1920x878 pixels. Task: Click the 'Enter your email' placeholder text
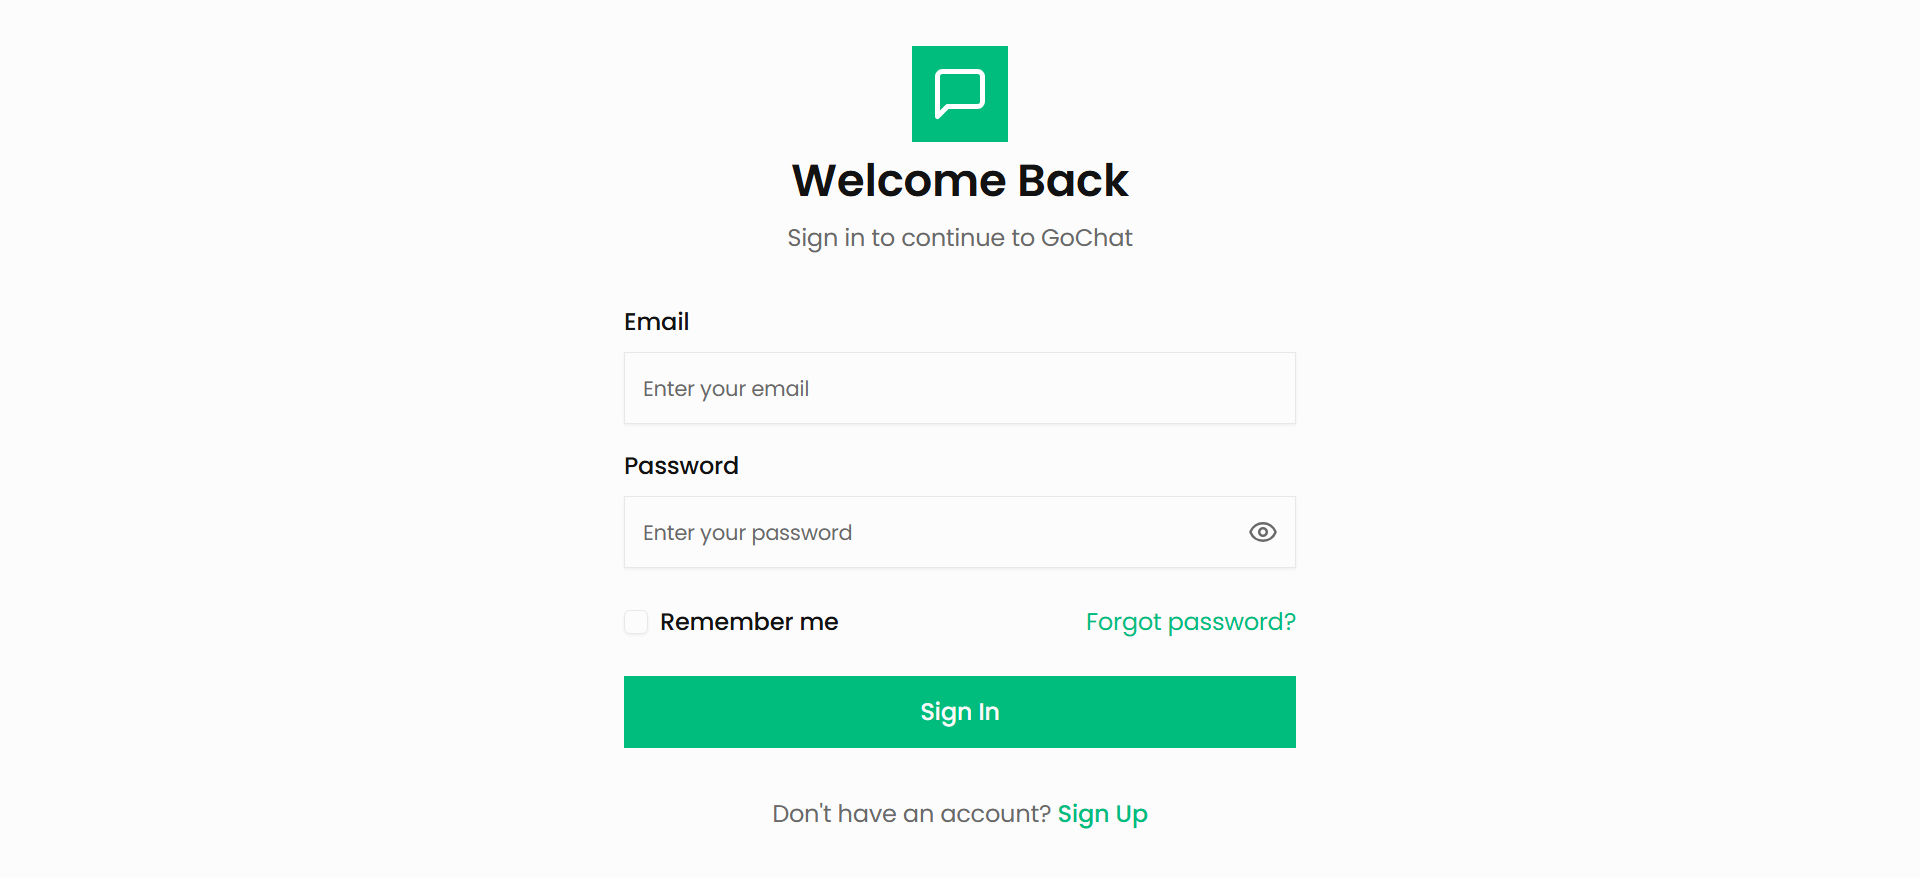tap(726, 389)
